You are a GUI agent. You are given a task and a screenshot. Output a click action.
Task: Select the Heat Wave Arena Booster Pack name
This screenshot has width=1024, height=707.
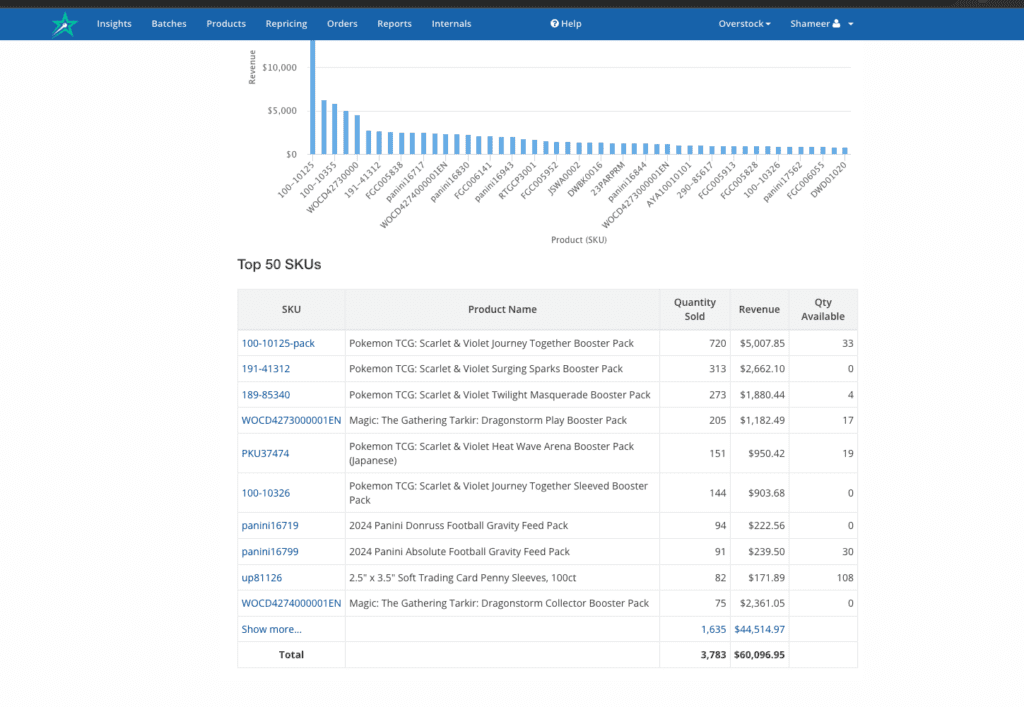pyautogui.click(x=491, y=454)
